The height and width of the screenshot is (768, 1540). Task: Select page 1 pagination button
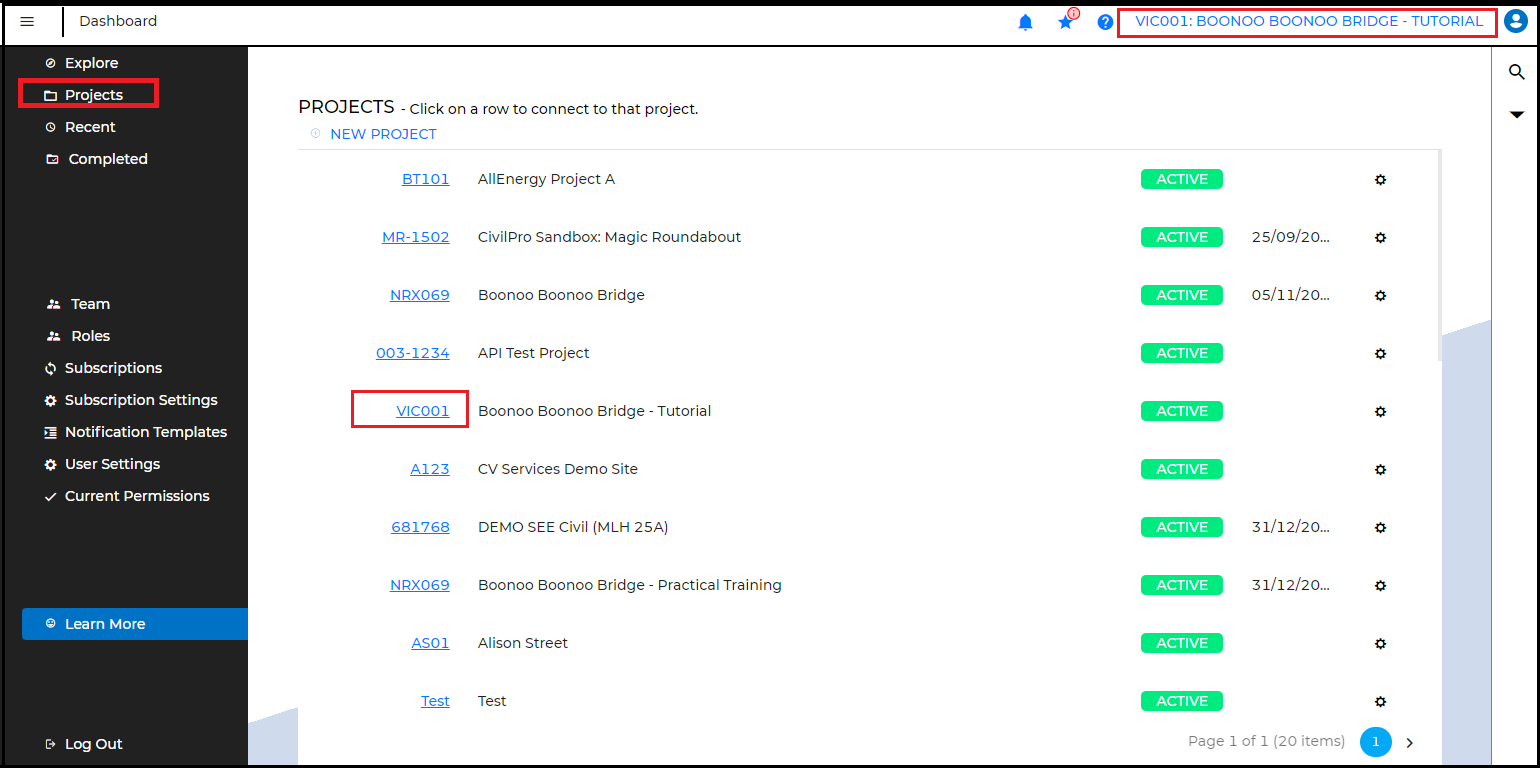(x=1375, y=742)
